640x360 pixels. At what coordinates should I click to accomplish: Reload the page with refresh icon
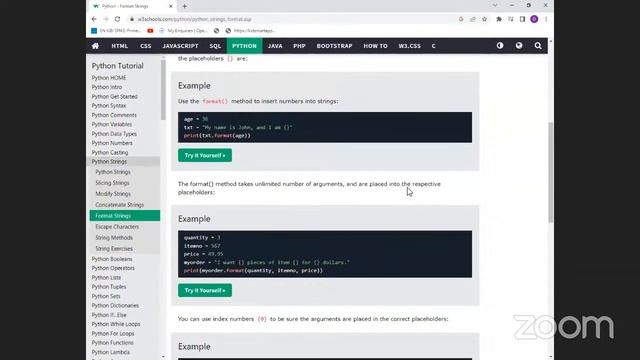pos(118,19)
